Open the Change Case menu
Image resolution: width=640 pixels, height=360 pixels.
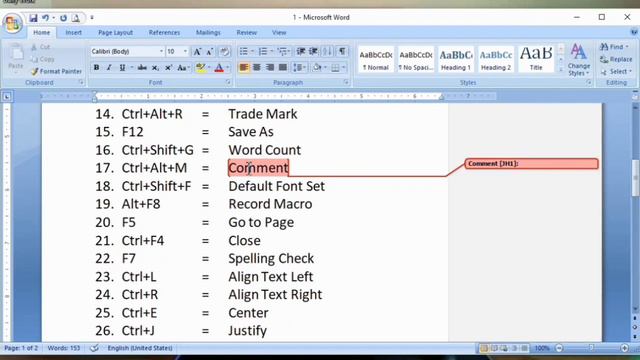[183, 68]
